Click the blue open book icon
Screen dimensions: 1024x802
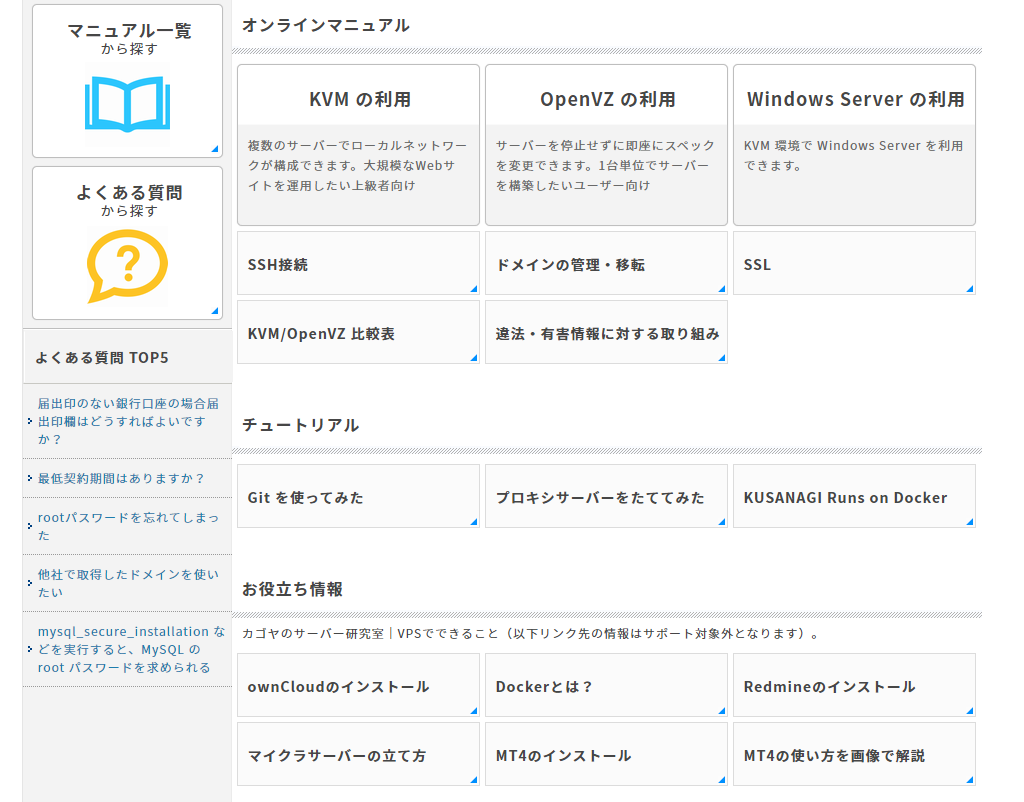coord(126,103)
